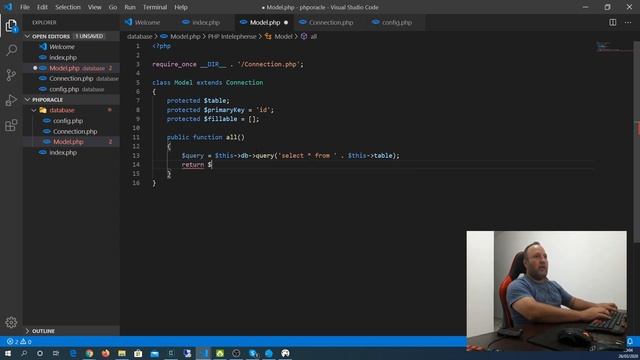Viewport: 640px width, 360px height.
Task: Open Microsoft Store from the taskbar
Action: tap(138, 353)
